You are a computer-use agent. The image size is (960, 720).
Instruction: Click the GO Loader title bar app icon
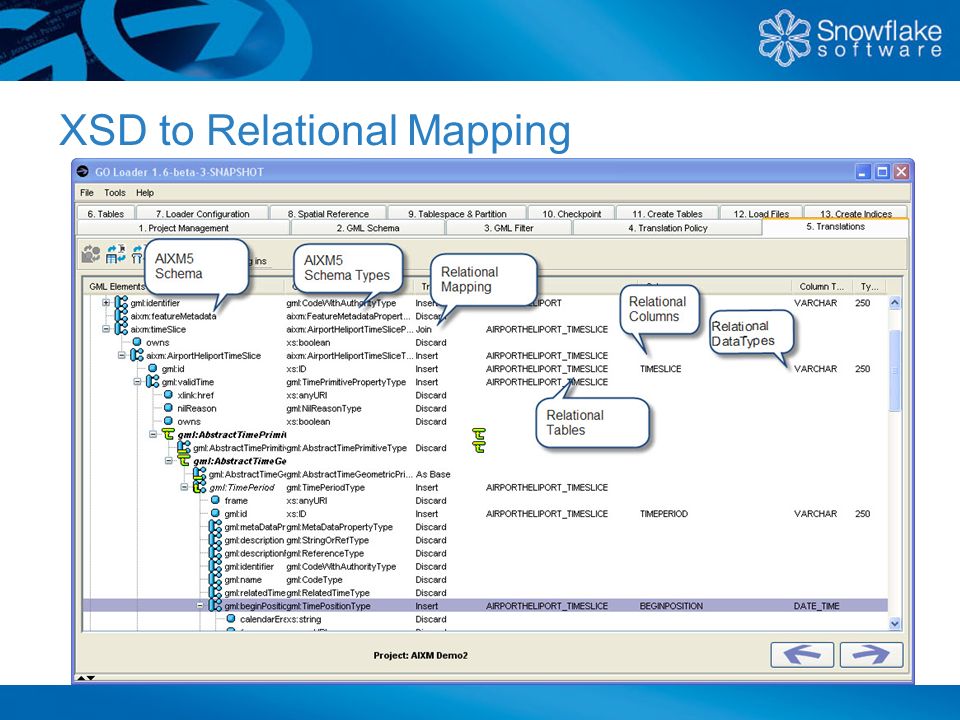tap(83, 171)
